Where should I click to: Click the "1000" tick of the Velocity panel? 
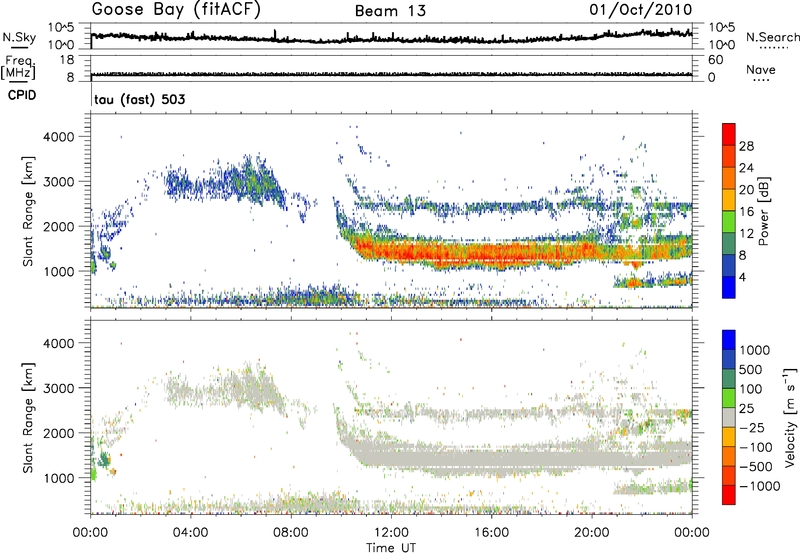[59, 478]
